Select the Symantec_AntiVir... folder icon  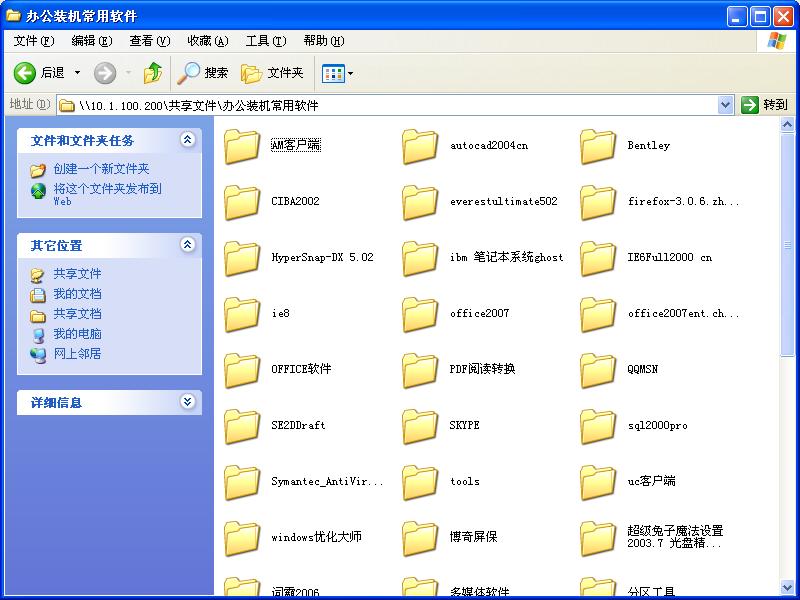[x=242, y=483]
